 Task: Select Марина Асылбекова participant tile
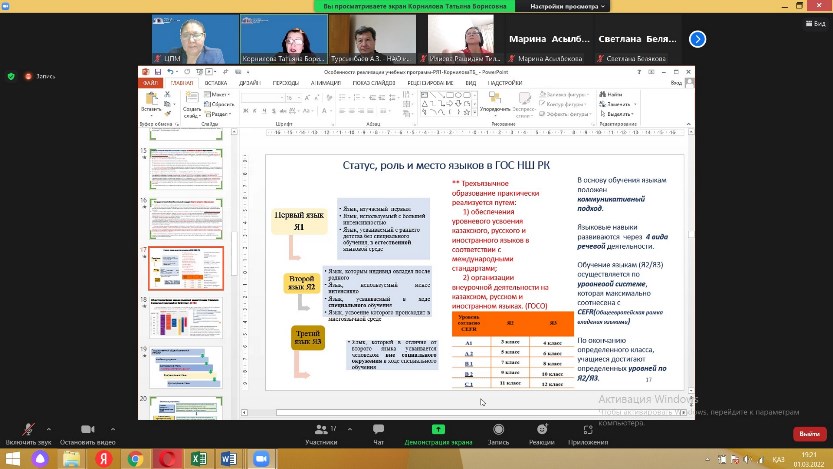[x=549, y=40]
